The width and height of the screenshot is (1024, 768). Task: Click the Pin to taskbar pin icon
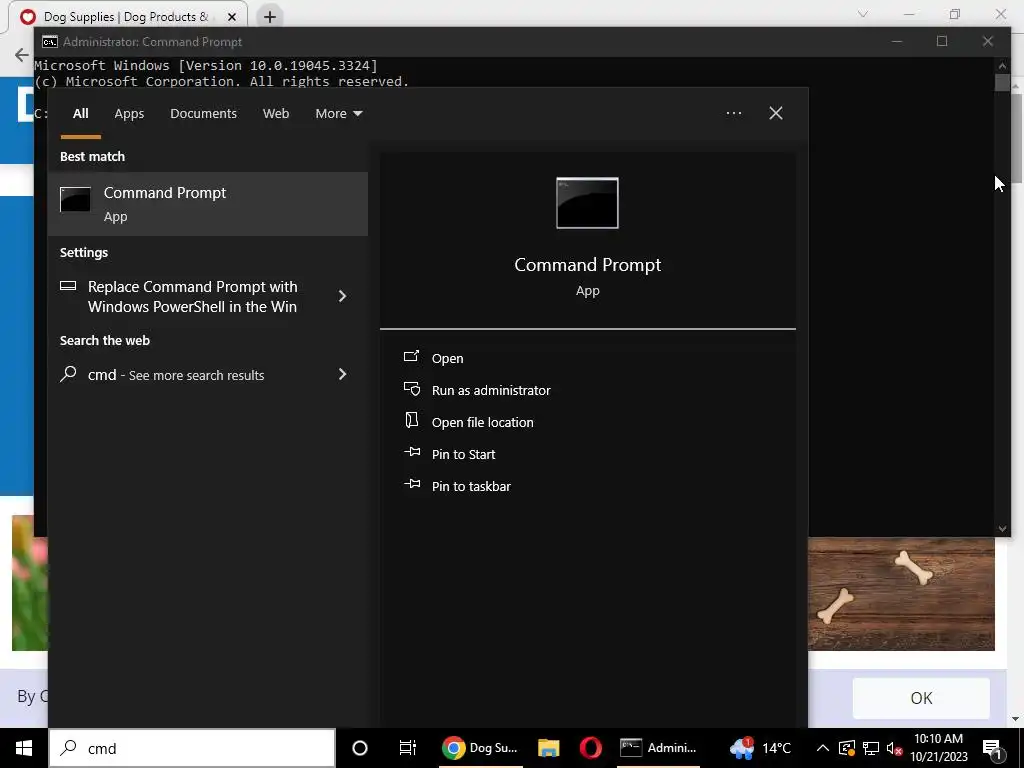(411, 485)
